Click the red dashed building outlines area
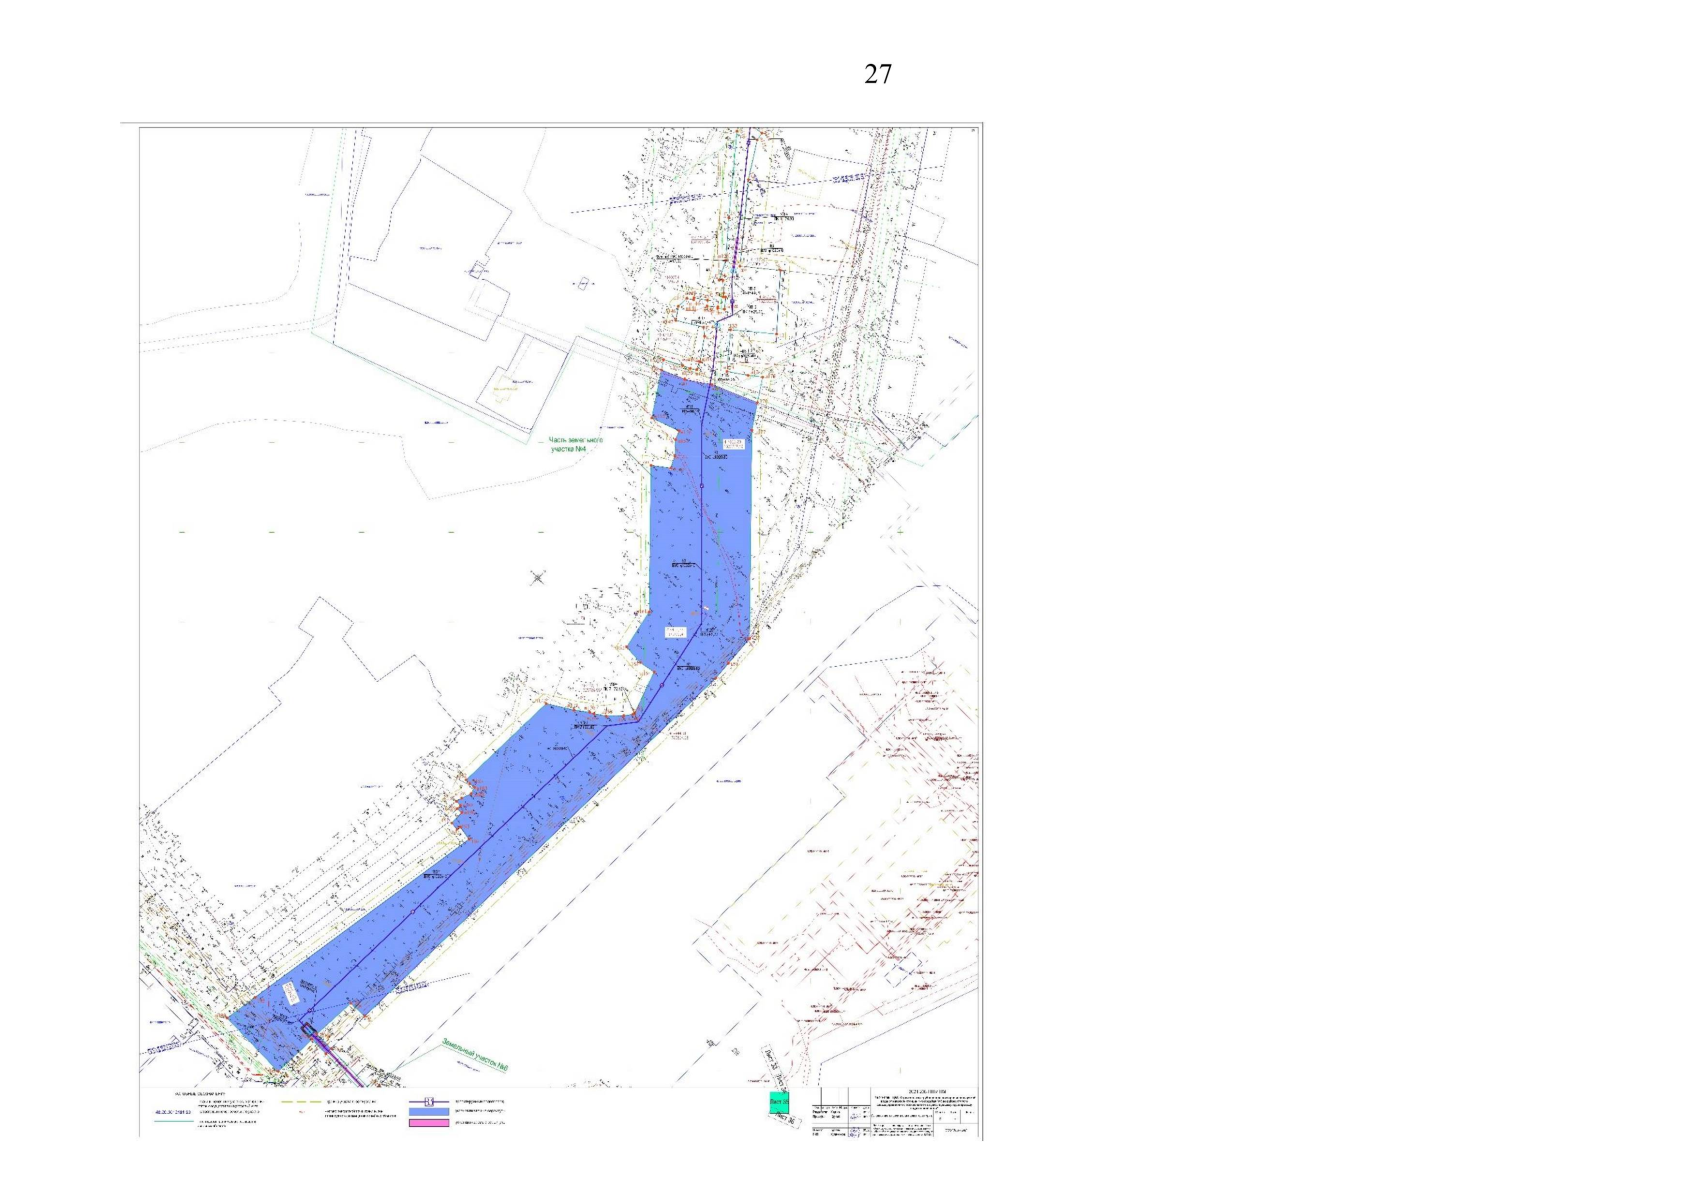Viewport: 1697px width, 1200px height. pos(880,850)
